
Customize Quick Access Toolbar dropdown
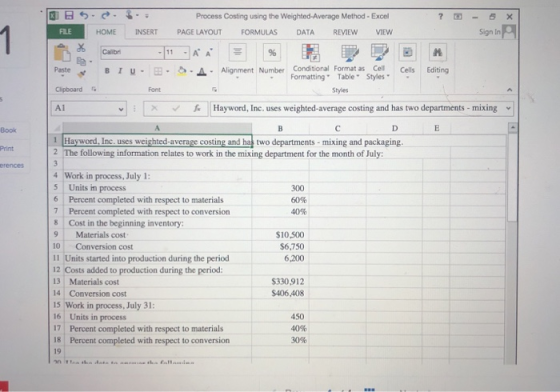pyautogui.click(x=147, y=16)
